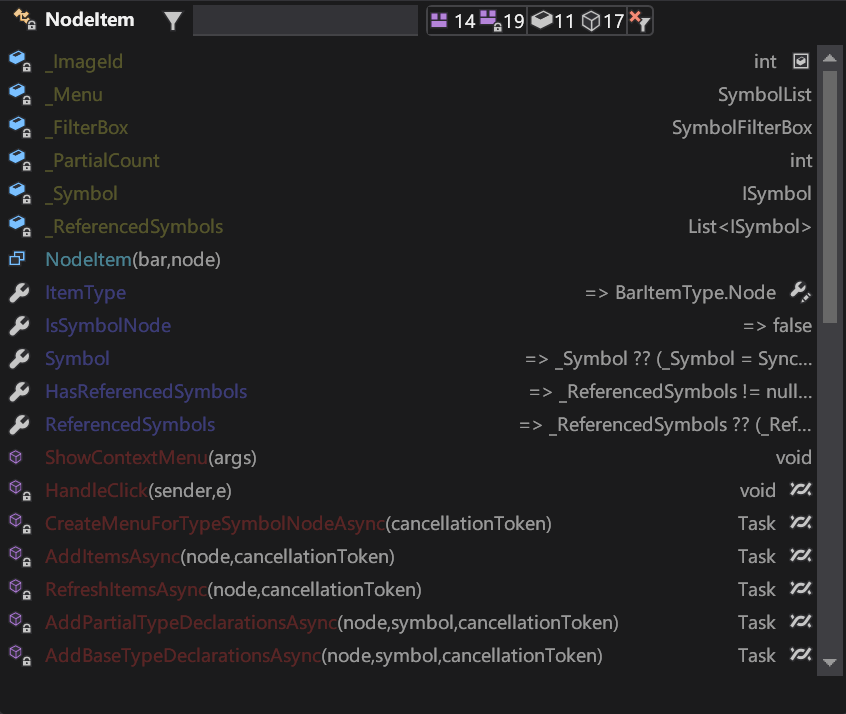Click the NodeItem class icon in the title bar

[x=21, y=18]
